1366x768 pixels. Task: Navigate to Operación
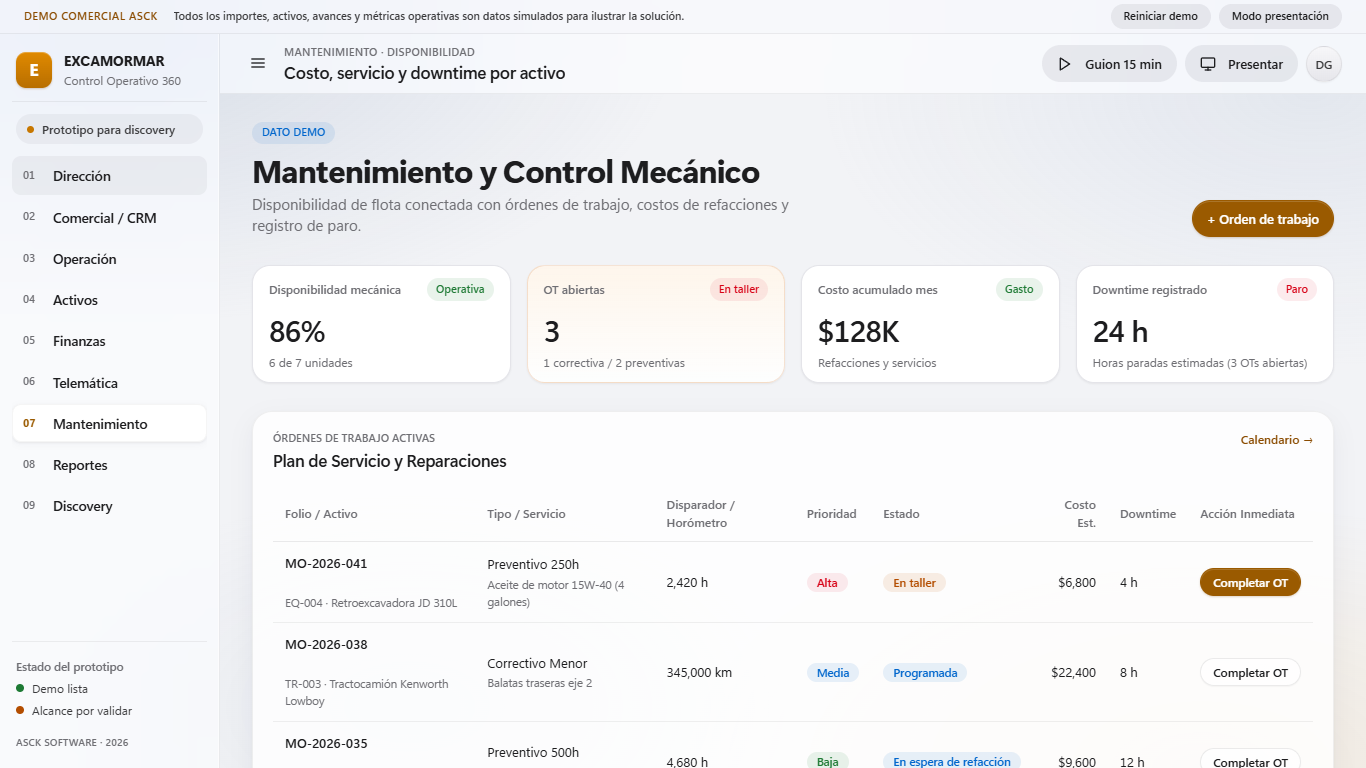pyautogui.click(x=109, y=259)
